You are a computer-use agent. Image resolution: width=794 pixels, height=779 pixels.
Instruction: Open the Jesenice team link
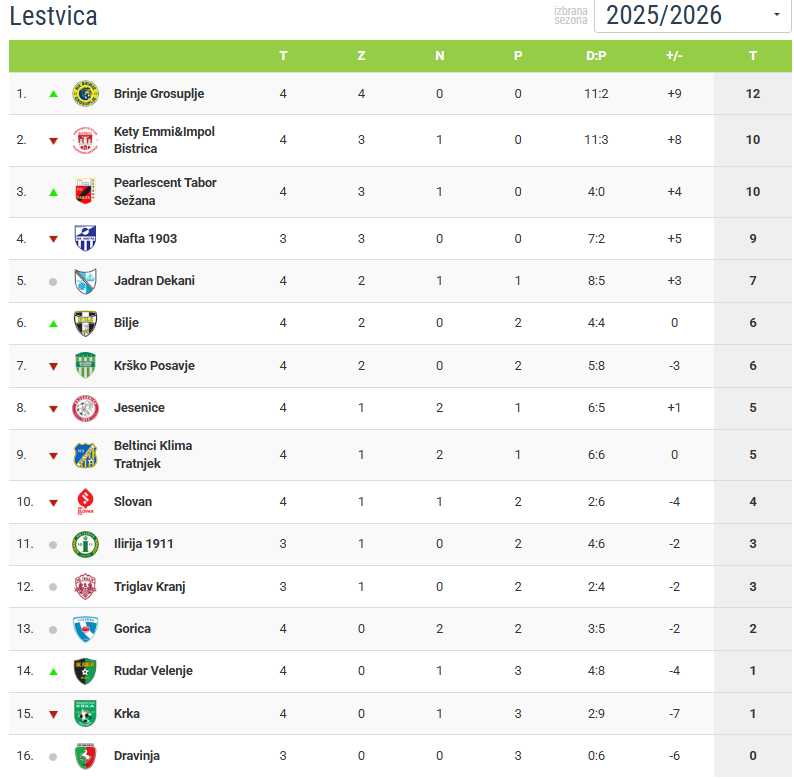point(139,408)
